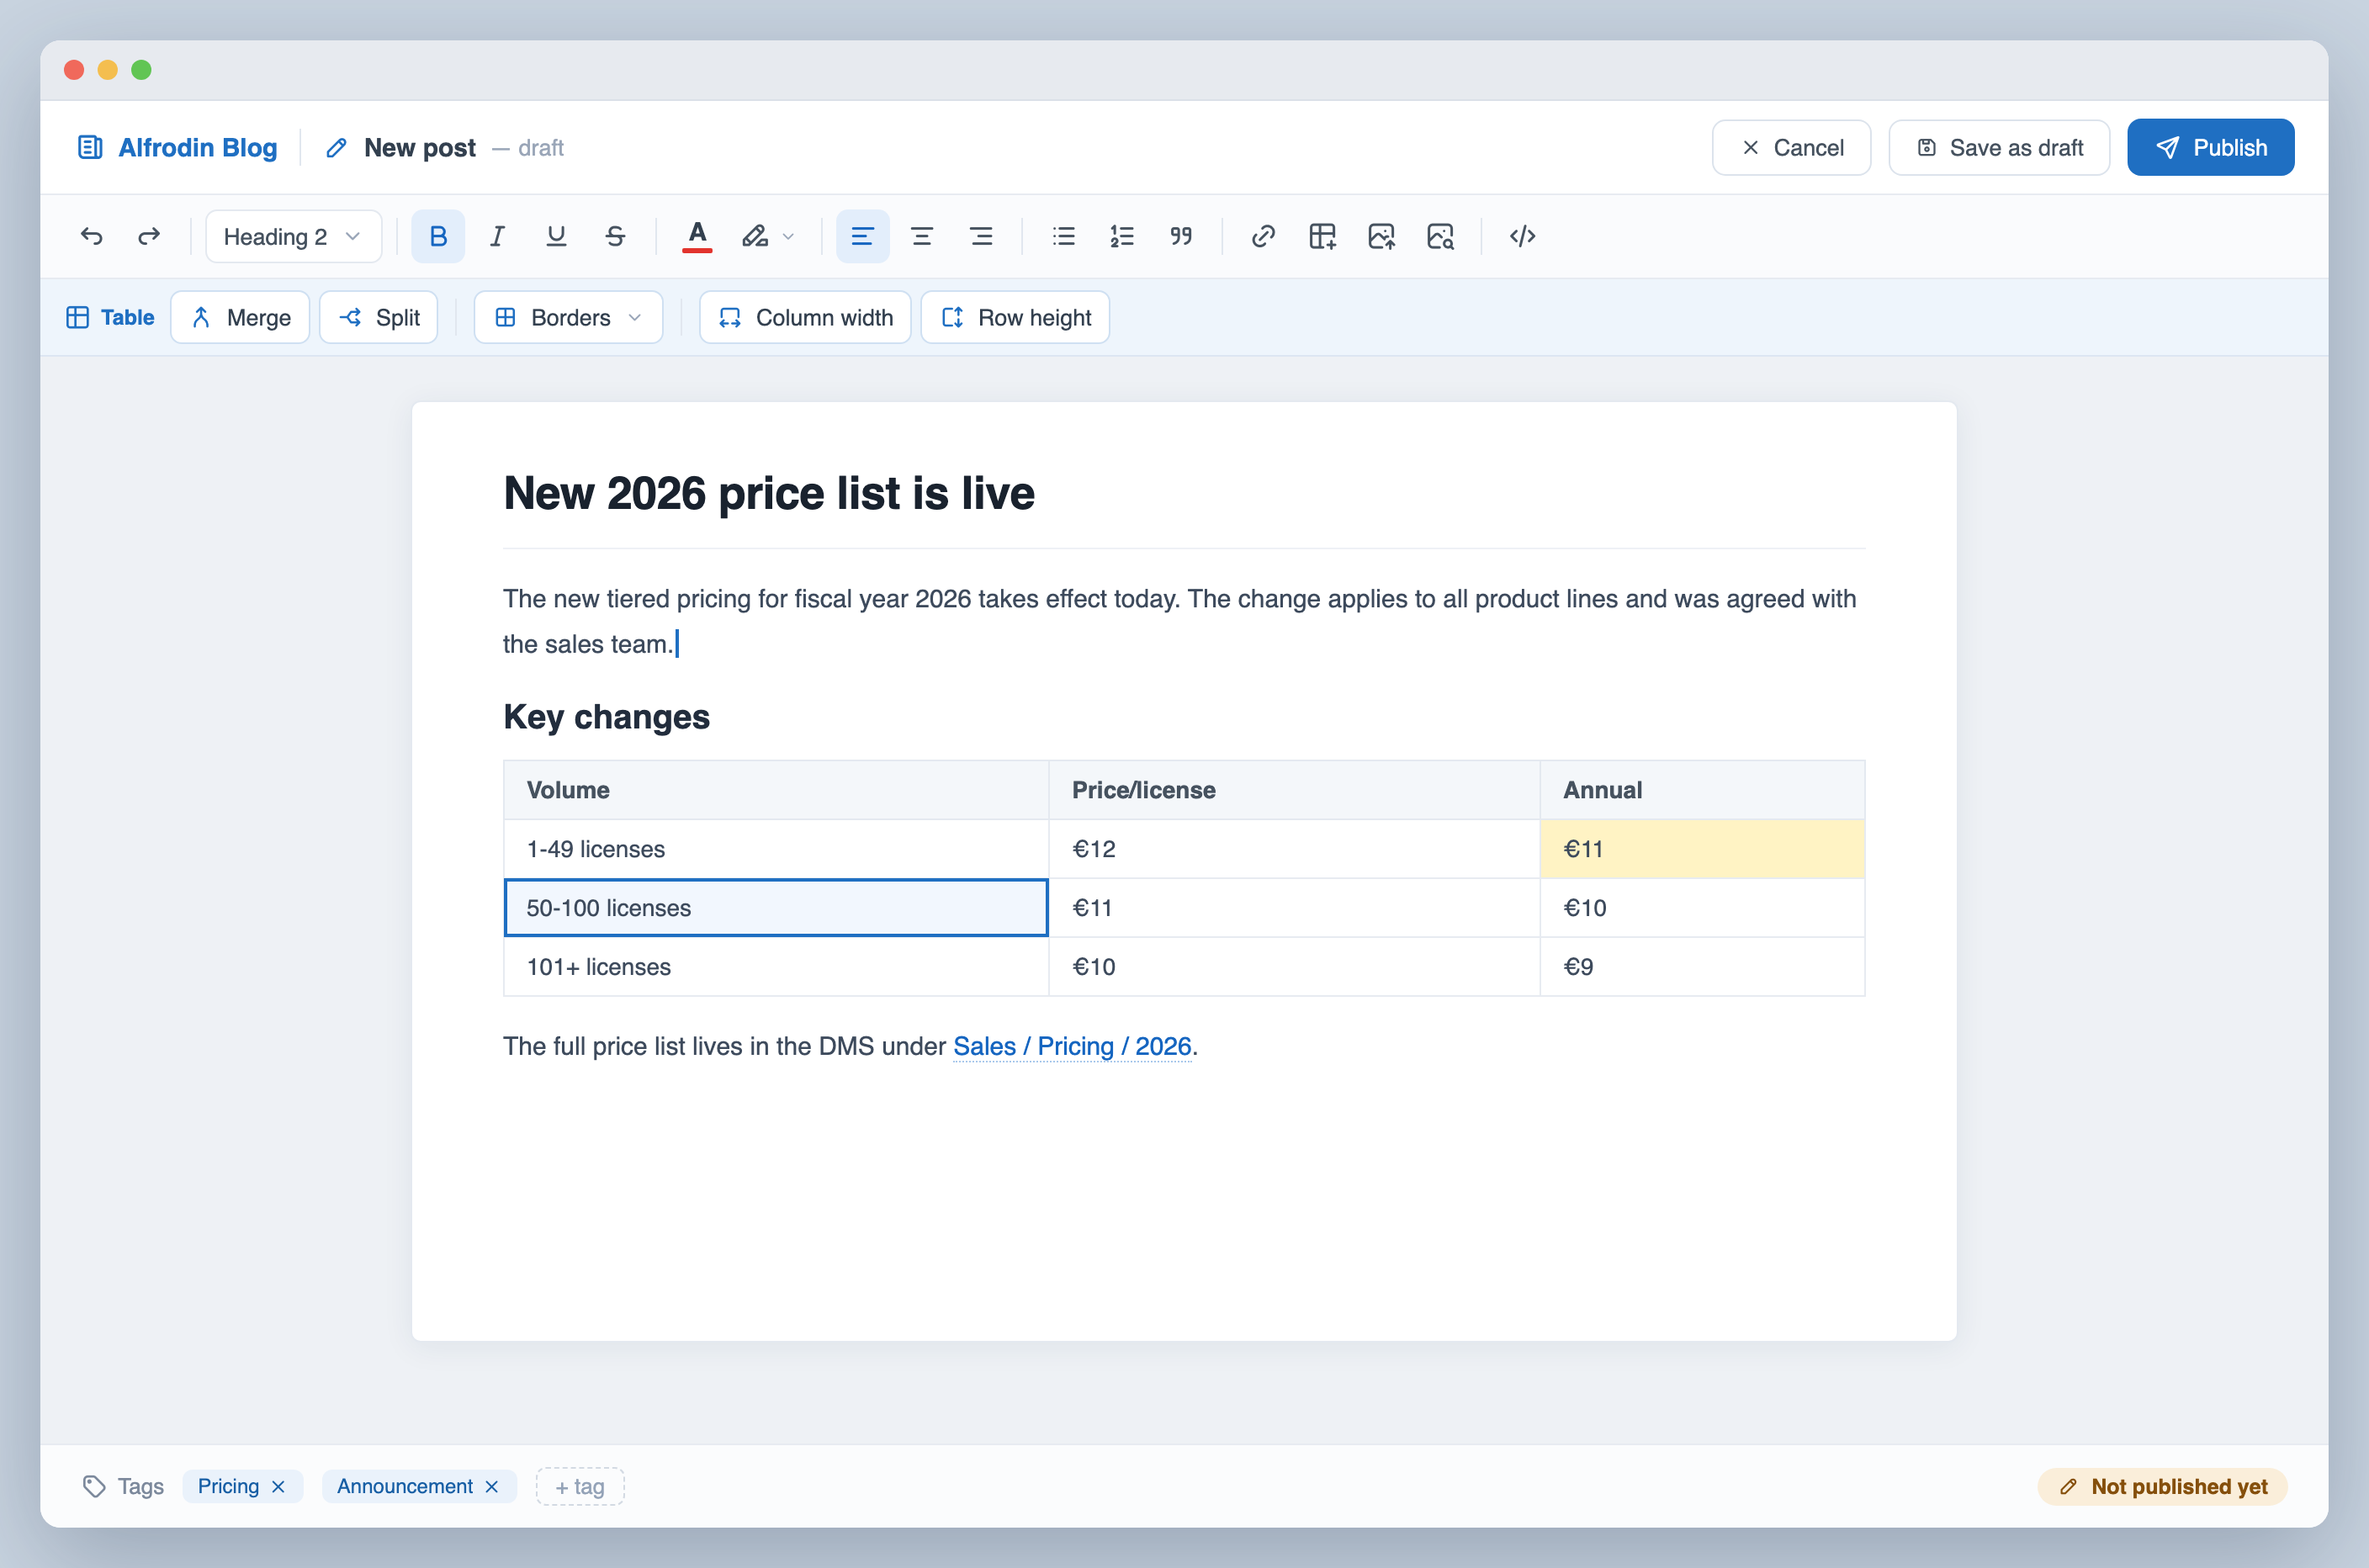Select the €12 price cell
This screenshot has height=1568, width=2369.
pos(1294,849)
